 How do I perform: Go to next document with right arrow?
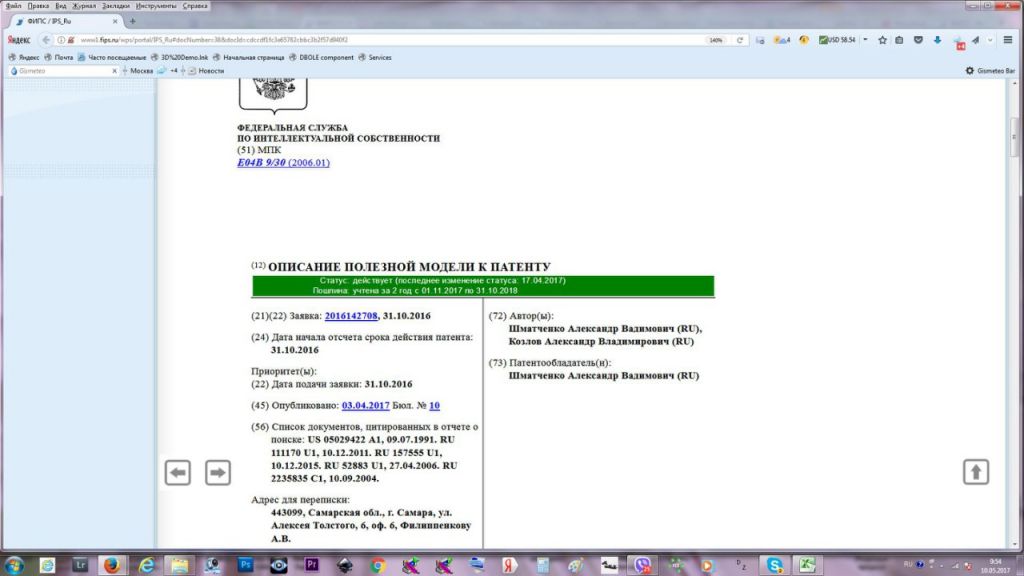click(x=217, y=473)
